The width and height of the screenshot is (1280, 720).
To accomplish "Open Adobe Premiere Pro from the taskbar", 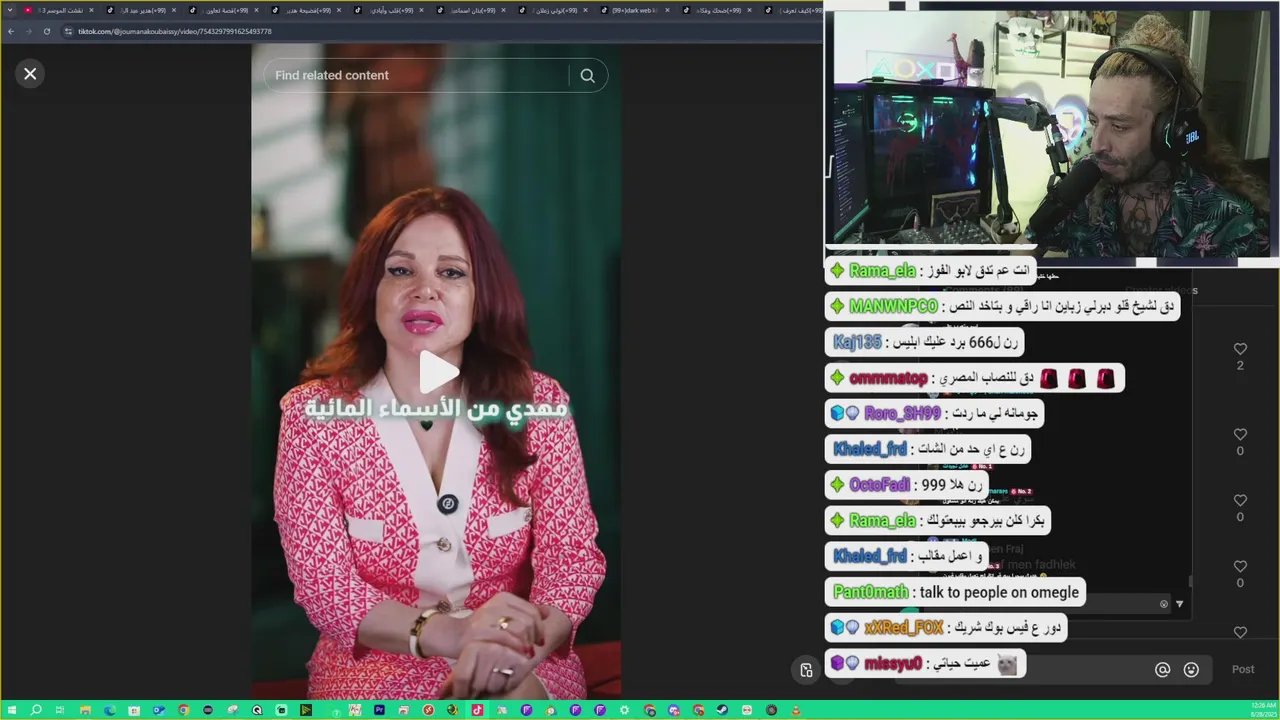I will point(379,710).
